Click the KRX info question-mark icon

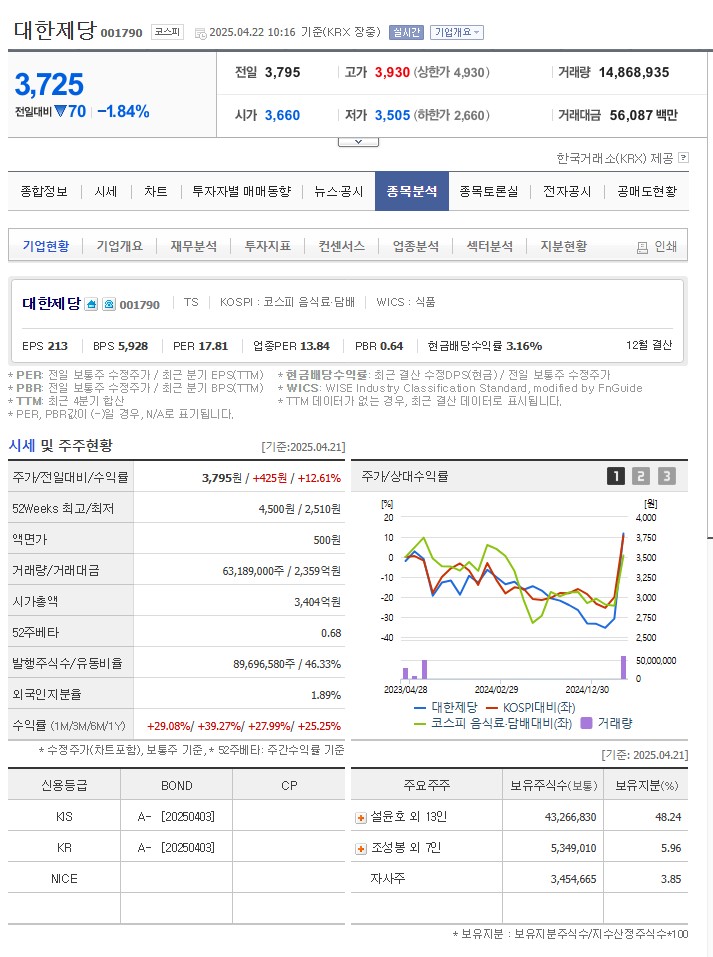[684, 157]
